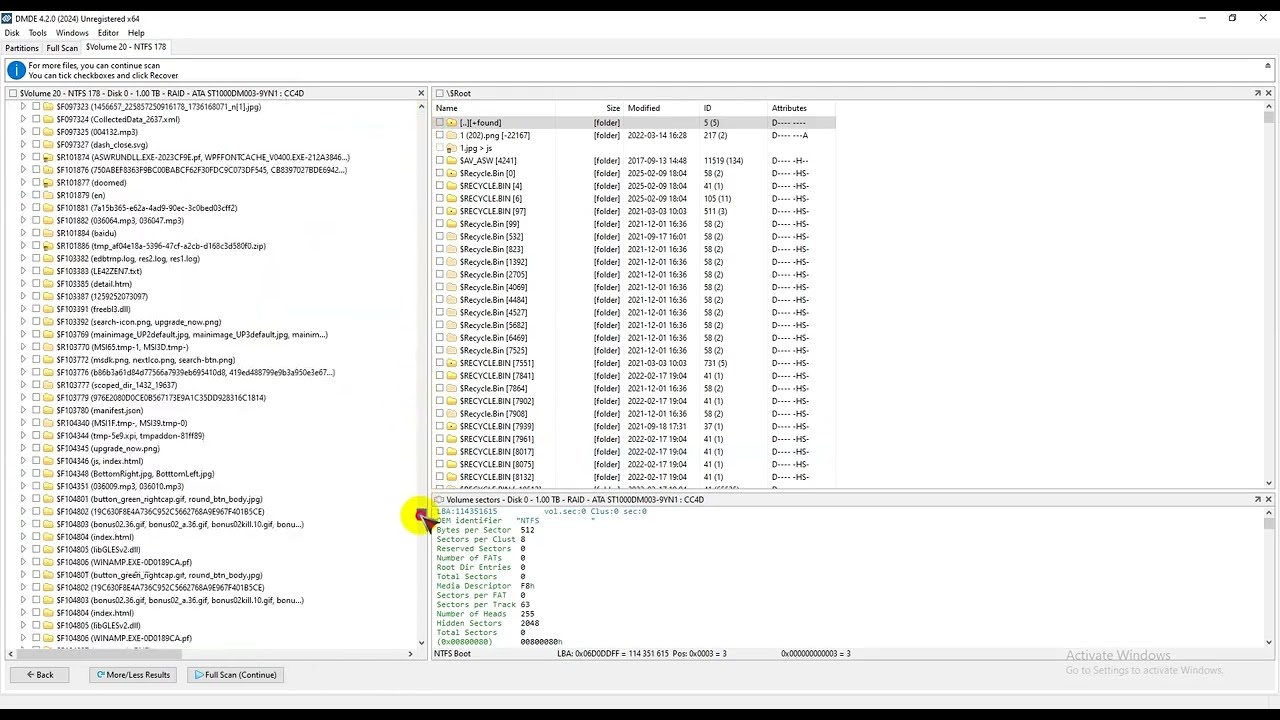Click the folder icon of $AV_ASW [4241]
The height and width of the screenshot is (720, 1280).
(452, 160)
